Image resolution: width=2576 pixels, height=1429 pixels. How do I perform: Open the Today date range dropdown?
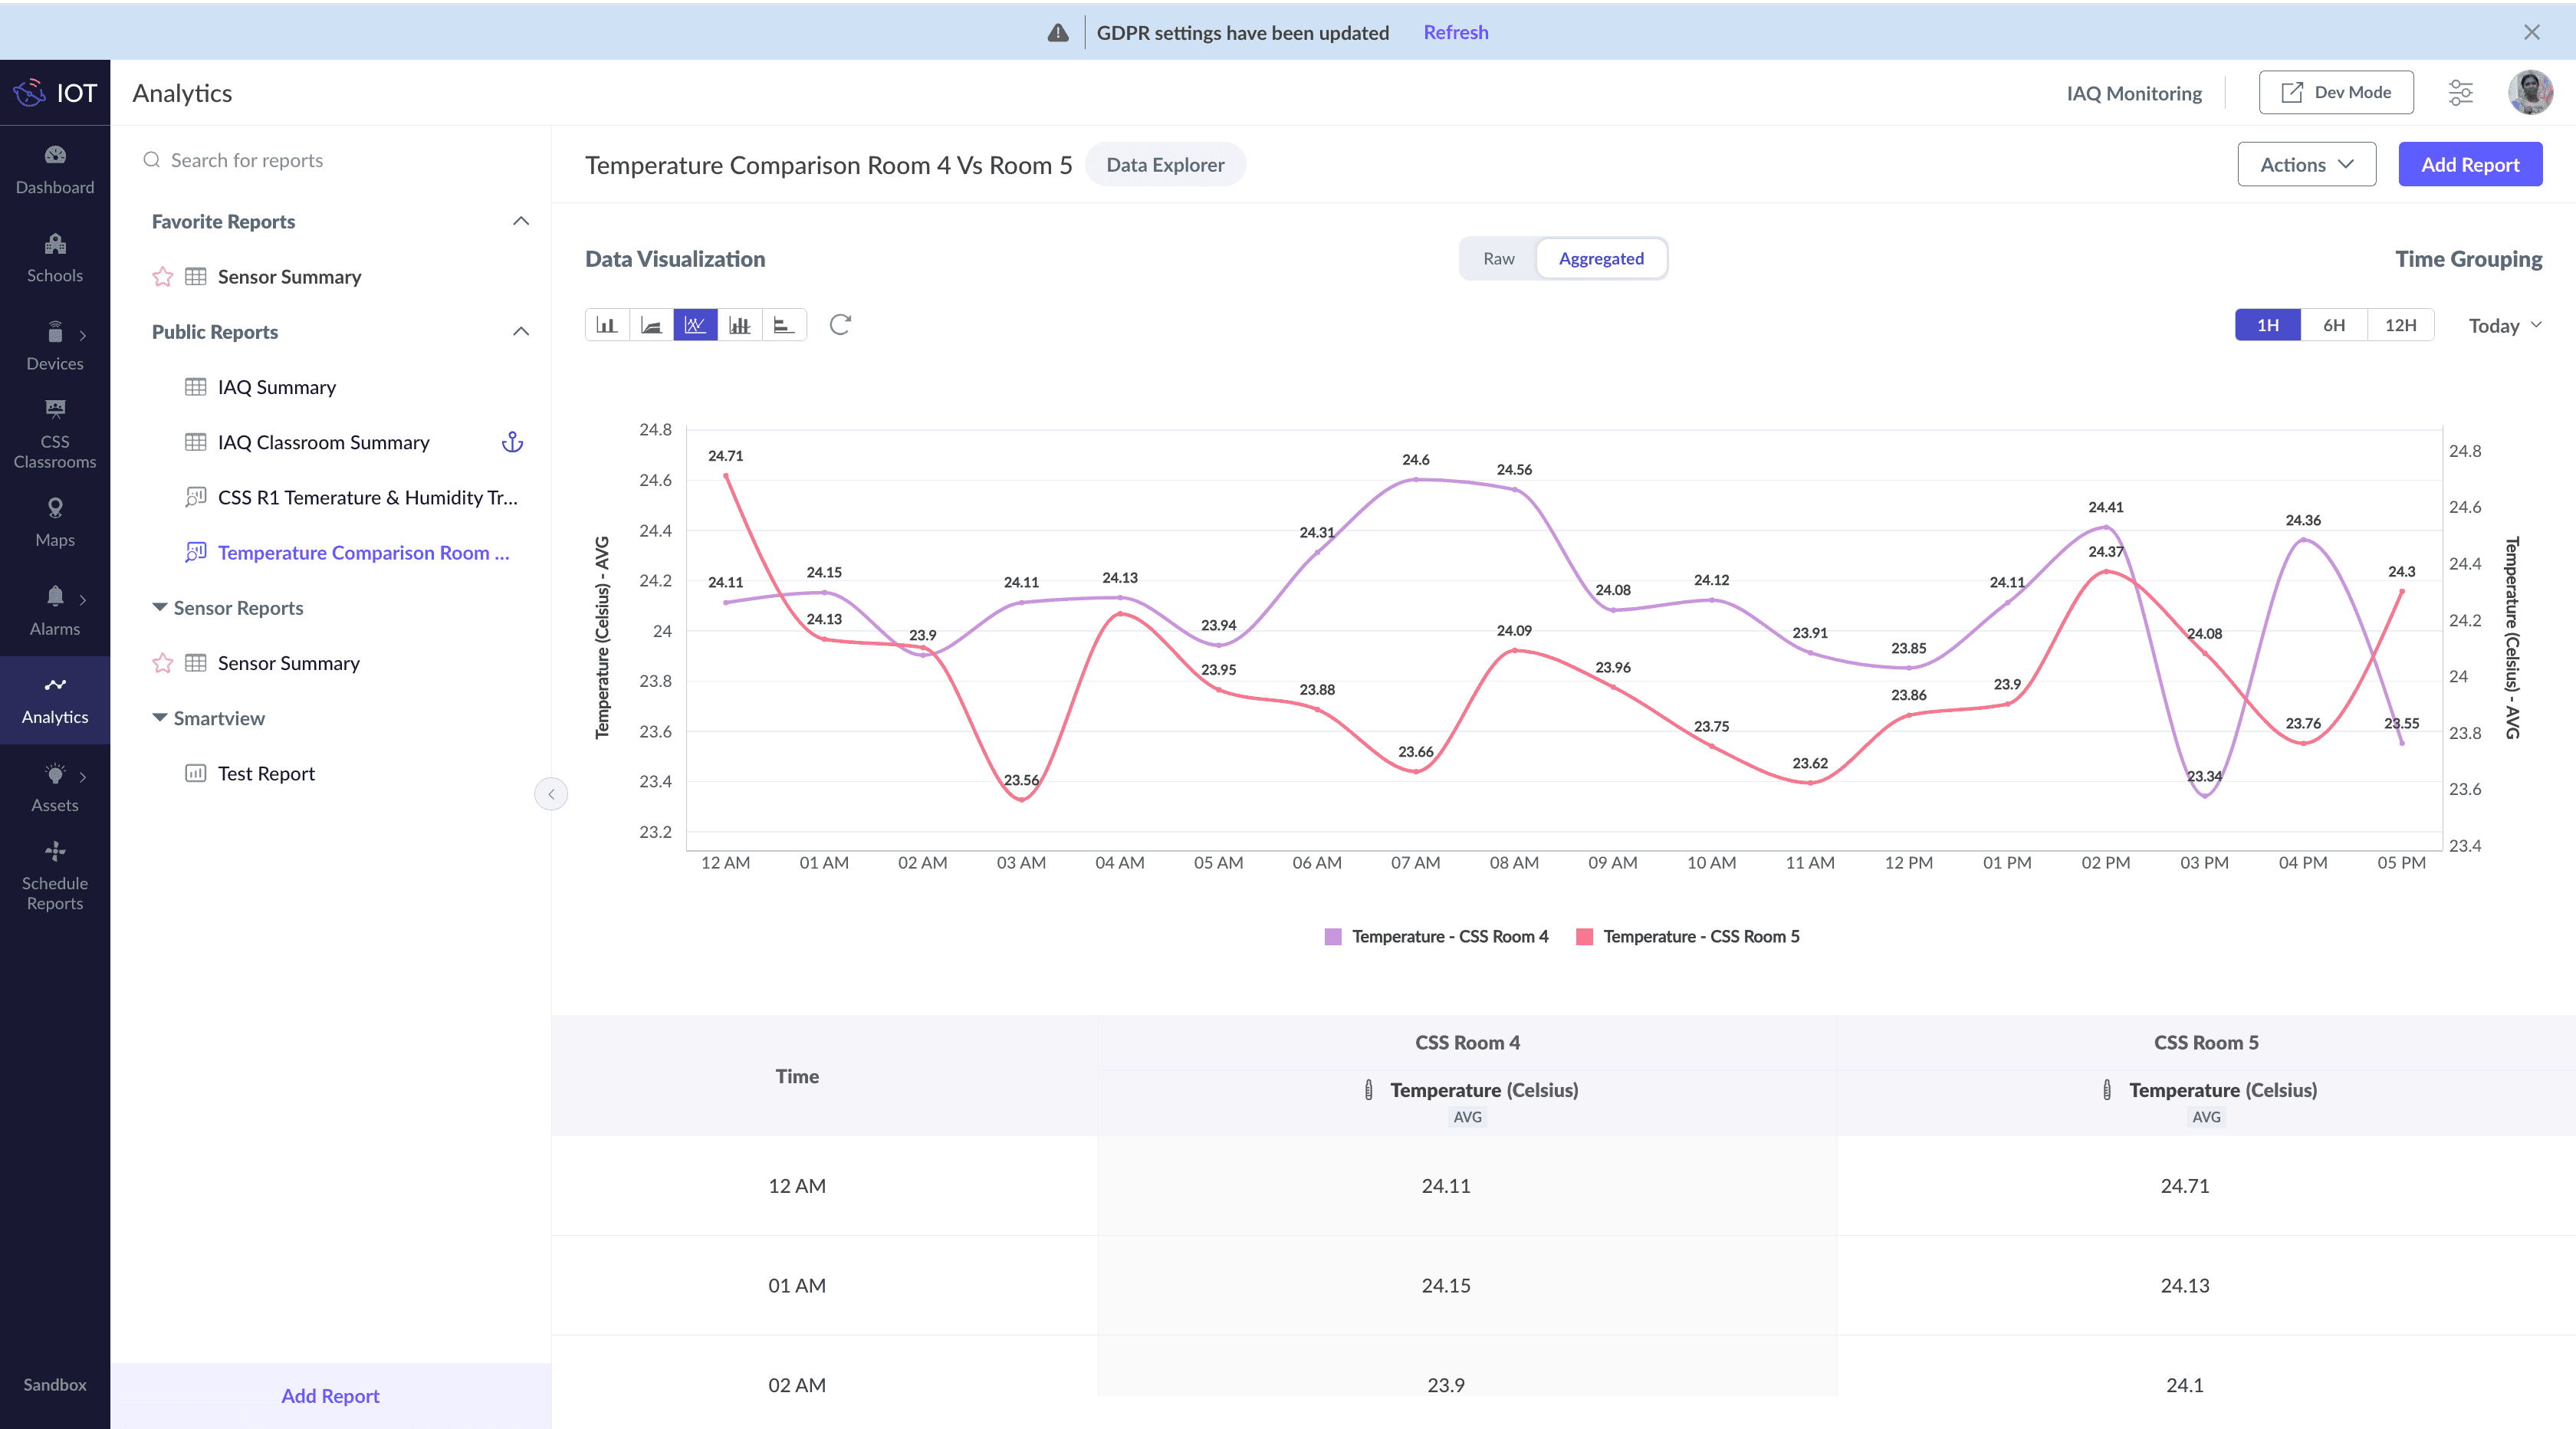[x=2504, y=325]
